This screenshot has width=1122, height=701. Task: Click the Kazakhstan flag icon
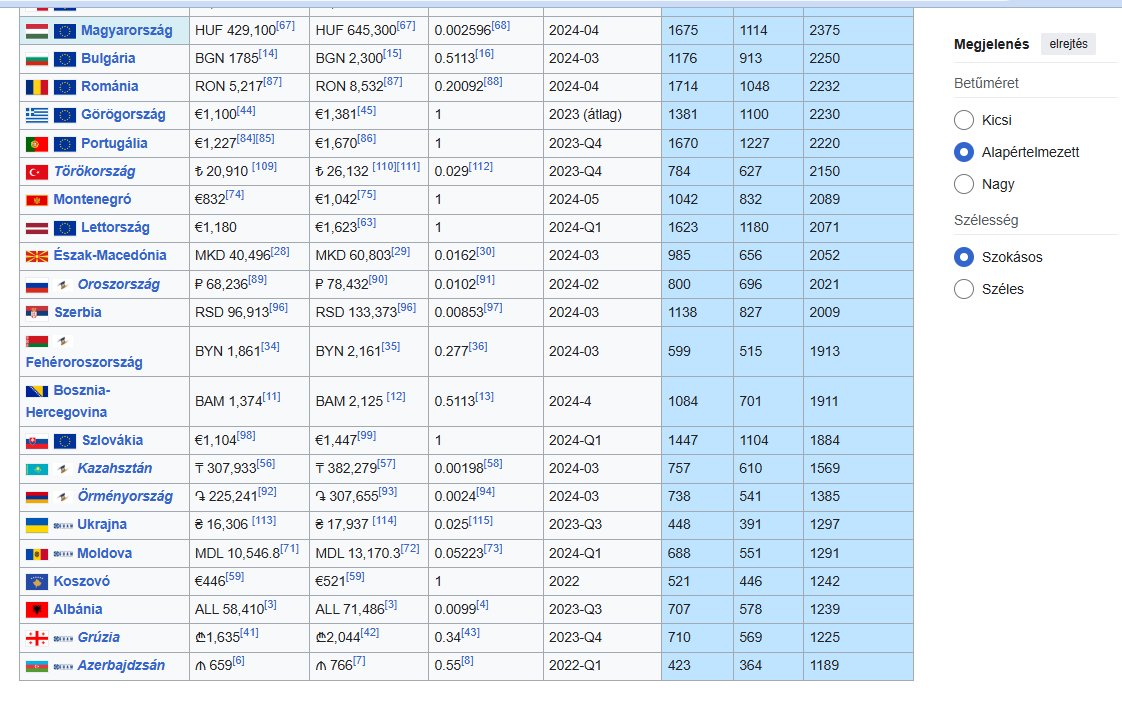point(36,469)
